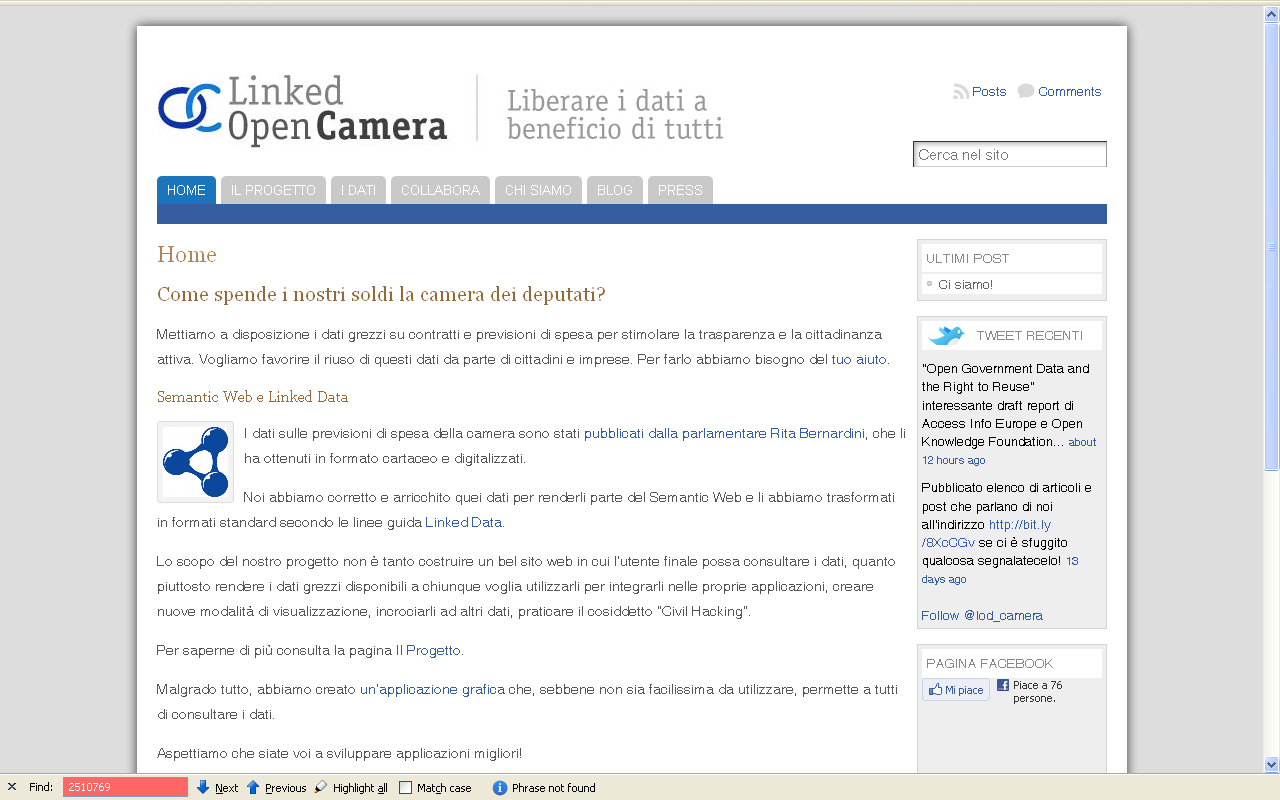Click 'Follow @lod_camera' link
Image resolution: width=1280 pixels, height=800 pixels.
pyautogui.click(x=982, y=616)
